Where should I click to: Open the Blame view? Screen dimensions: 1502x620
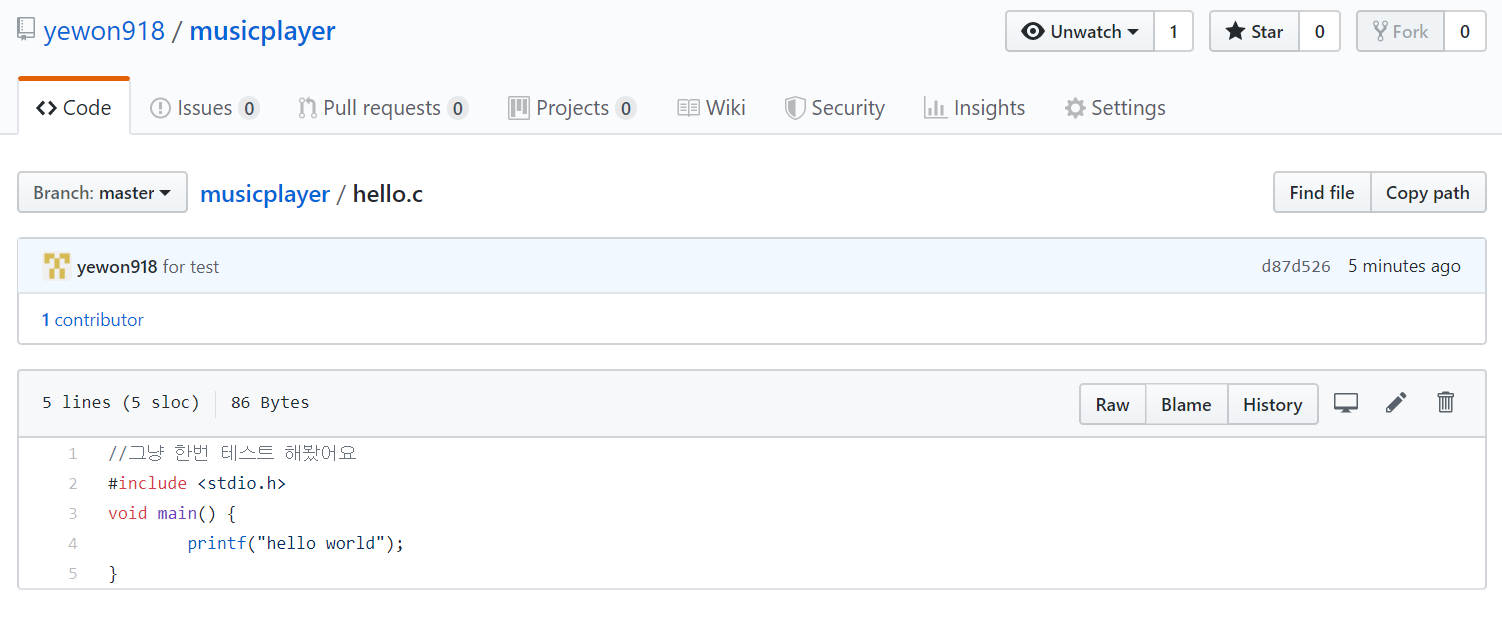1186,404
